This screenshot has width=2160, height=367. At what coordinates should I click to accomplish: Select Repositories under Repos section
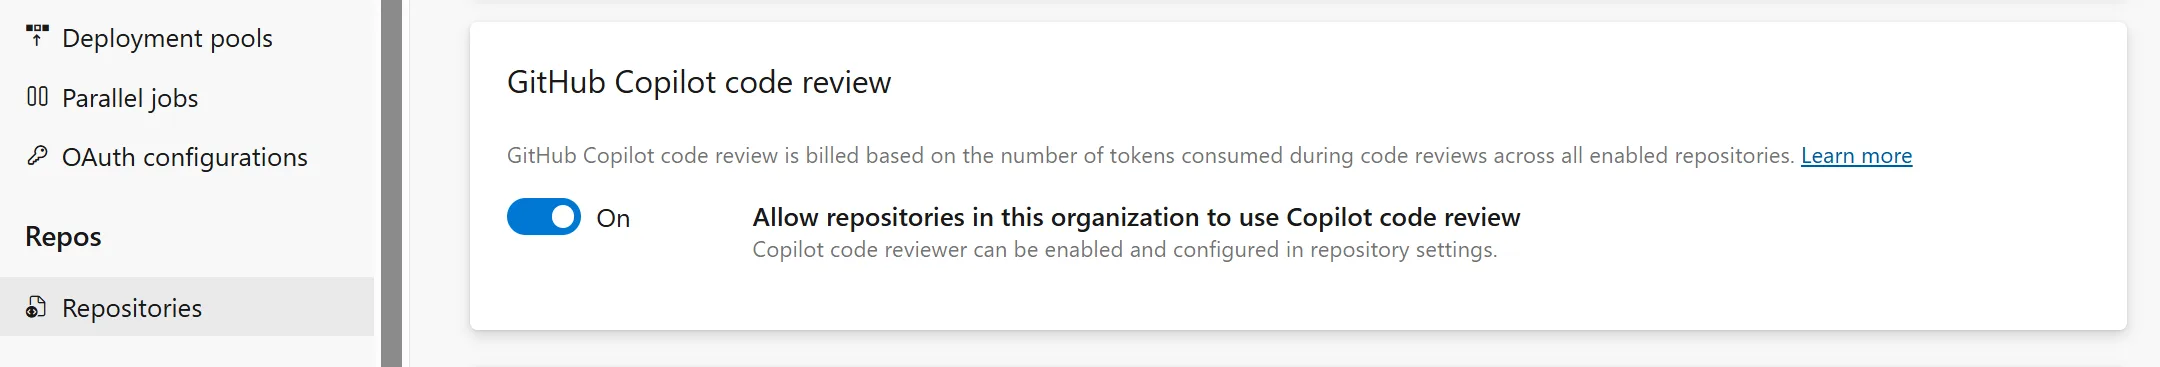click(187, 307)
